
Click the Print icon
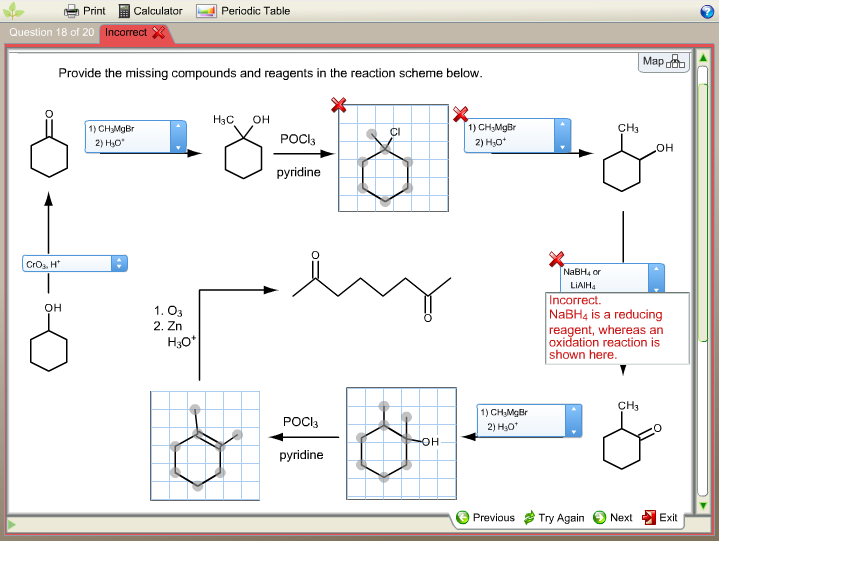(72, 11)
